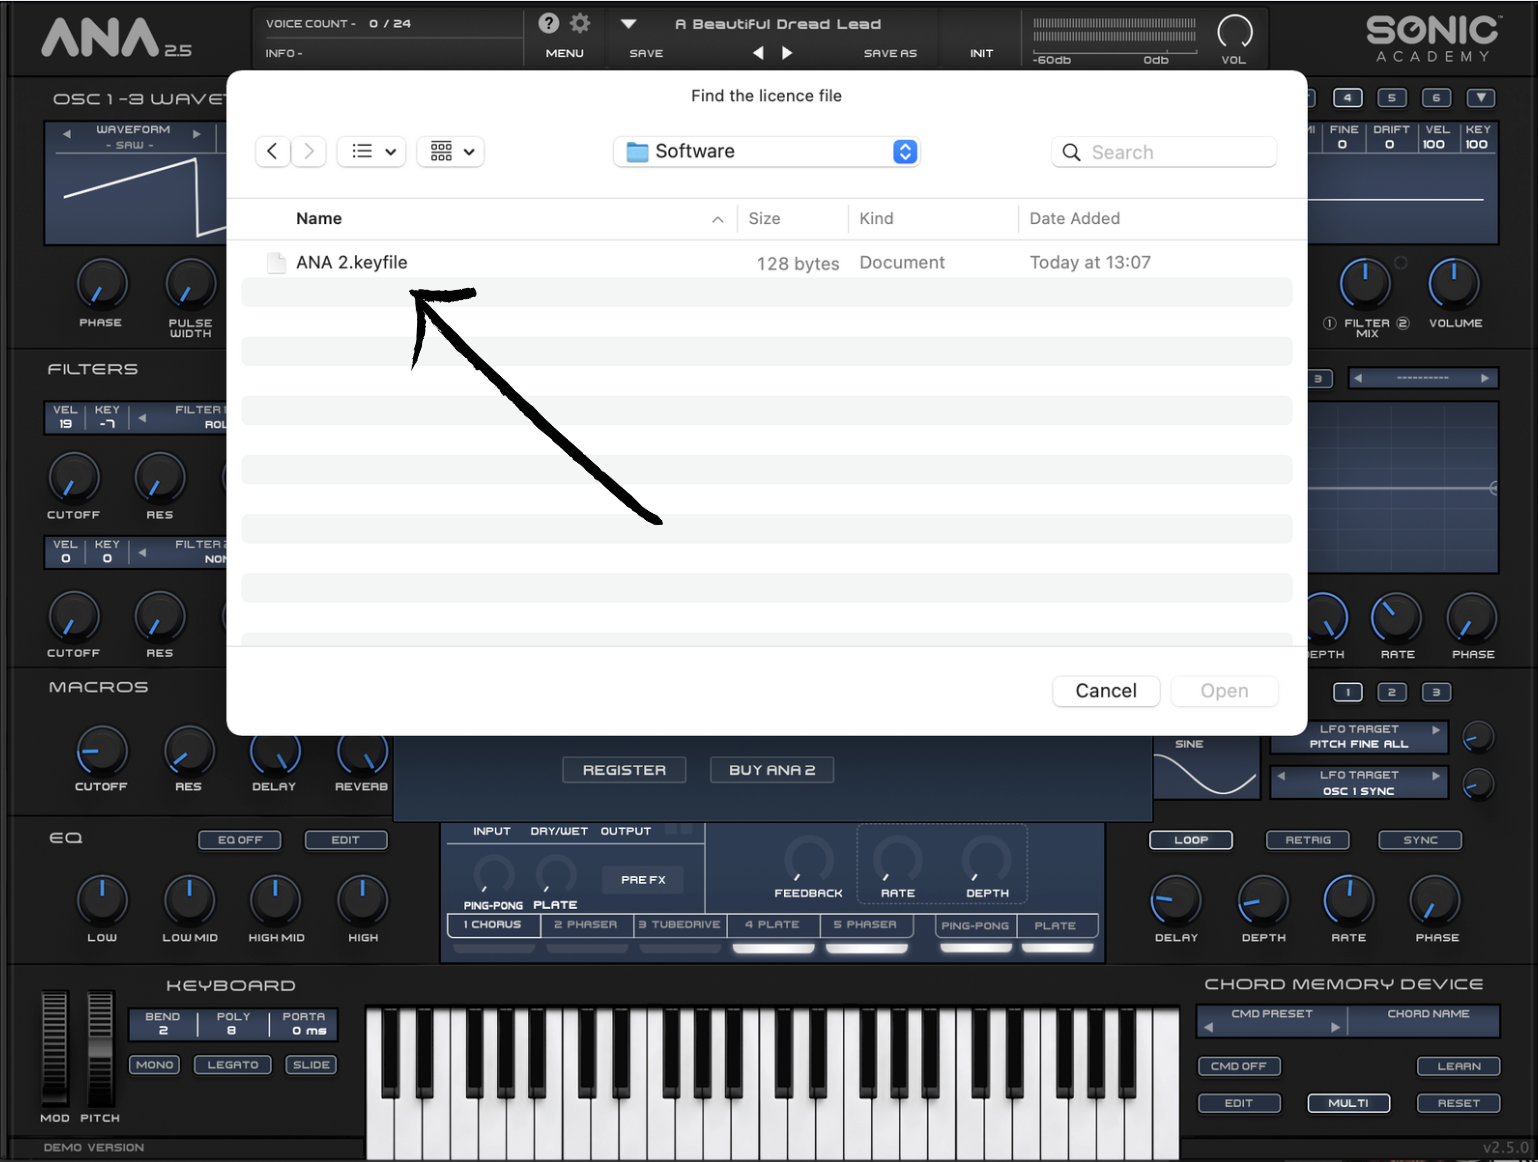Image resolution: width=1538 pixels, height=1162 pixels.
Task: Adjust the macro REVERB knob
Action: (x=362, y=752)
